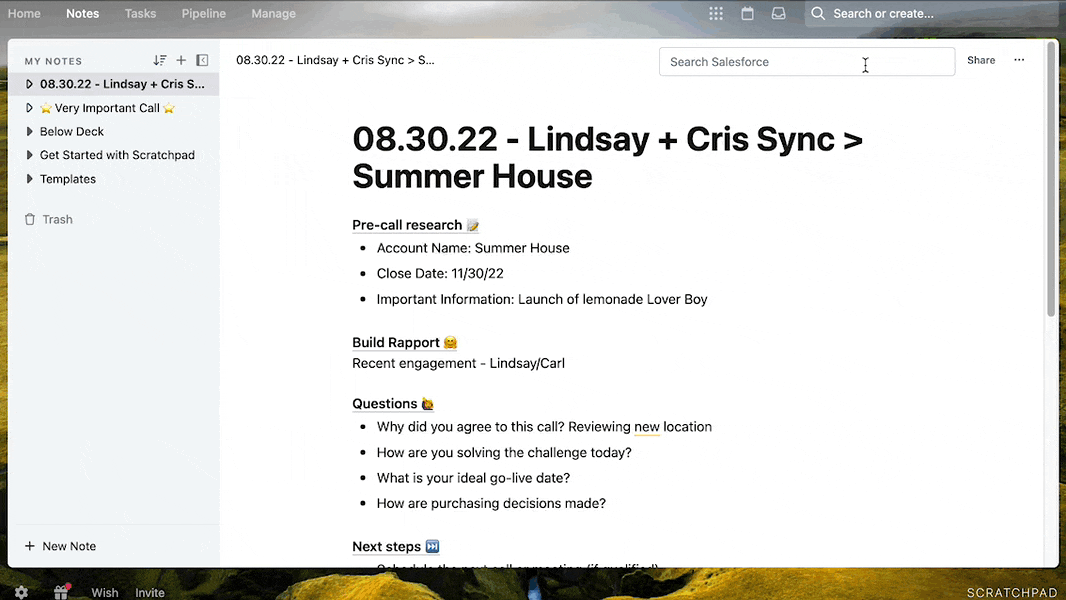
Task: Open the calendar icon in top bar
Action: pos(747,14)
